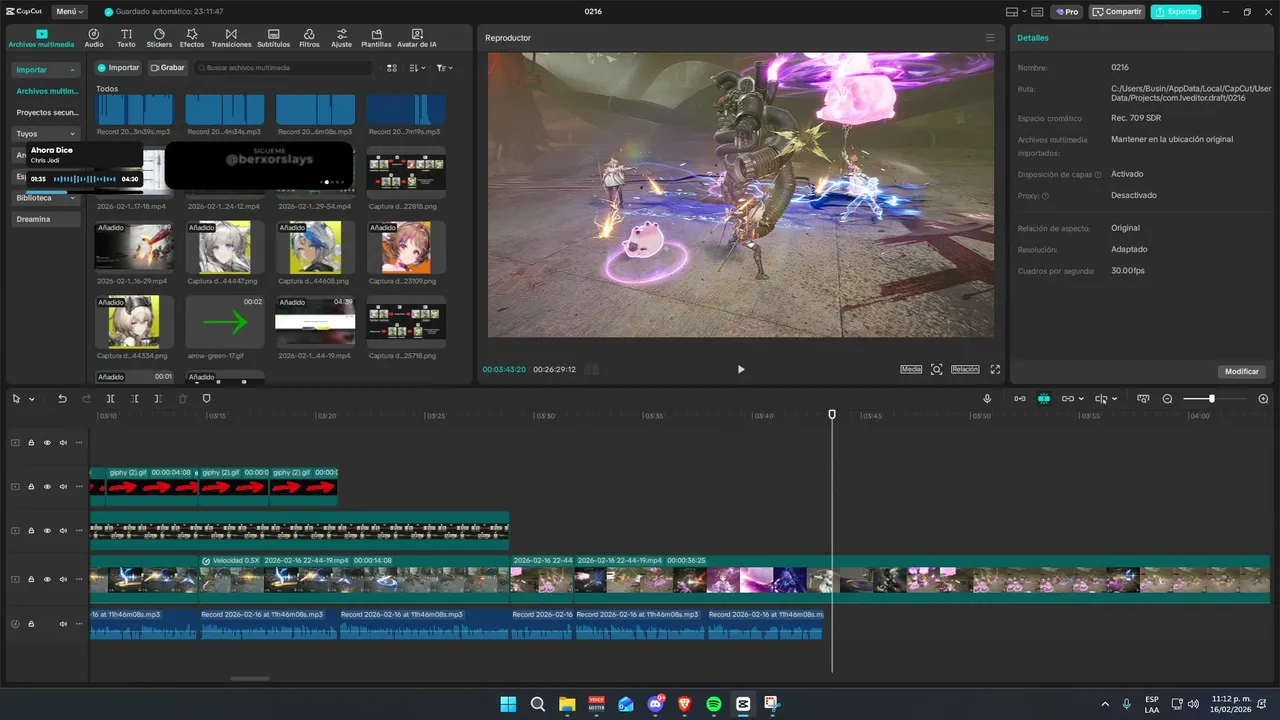The height and width of the screenshot is (720, 1280).
Task: Focus the Buscar archivos multimedia search field
Action: coord(283,68)
